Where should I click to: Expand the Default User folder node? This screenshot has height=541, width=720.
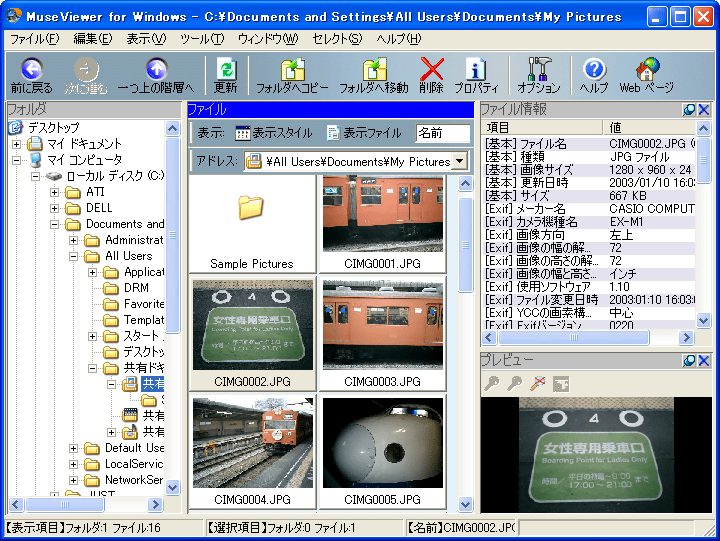[x=74, y=448]
